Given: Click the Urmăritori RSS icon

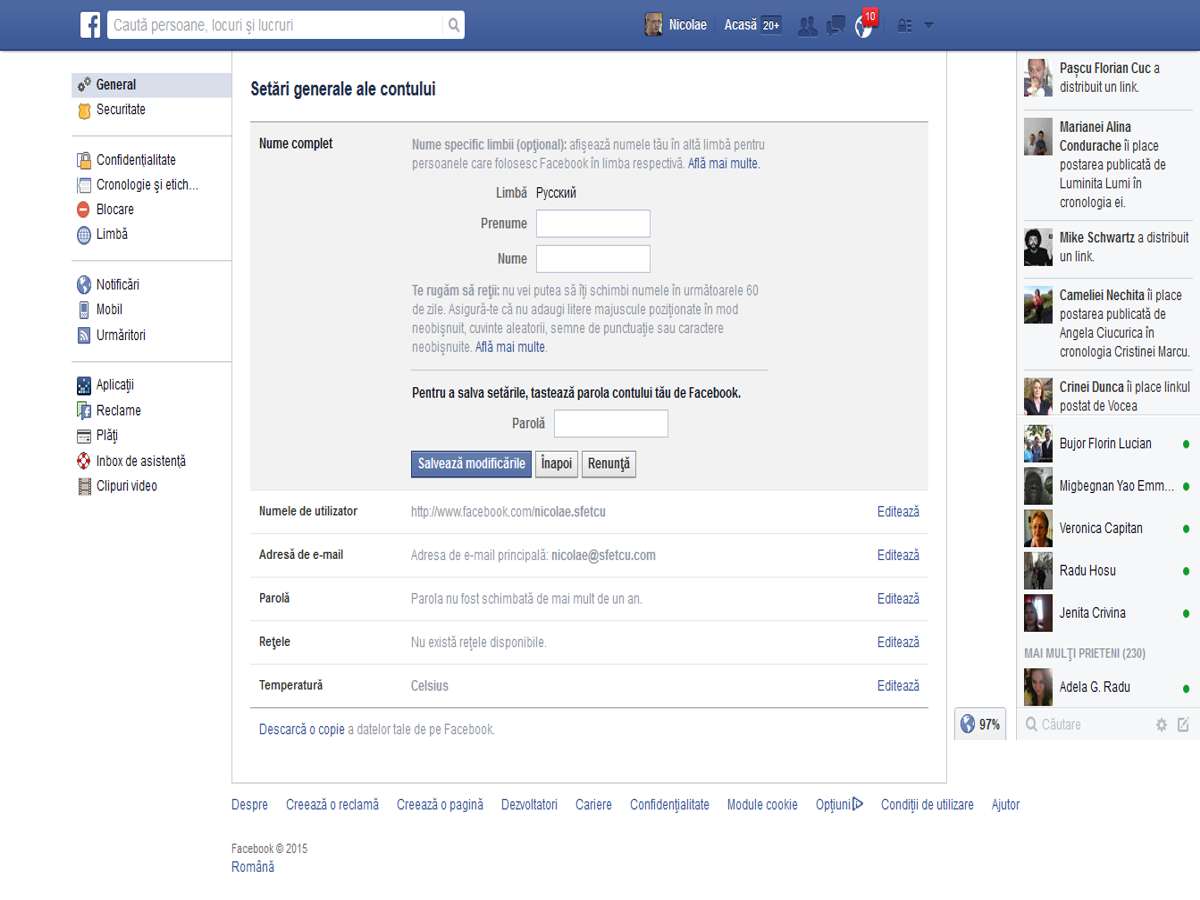Looking at the screenshot, I should click(84, 336).
